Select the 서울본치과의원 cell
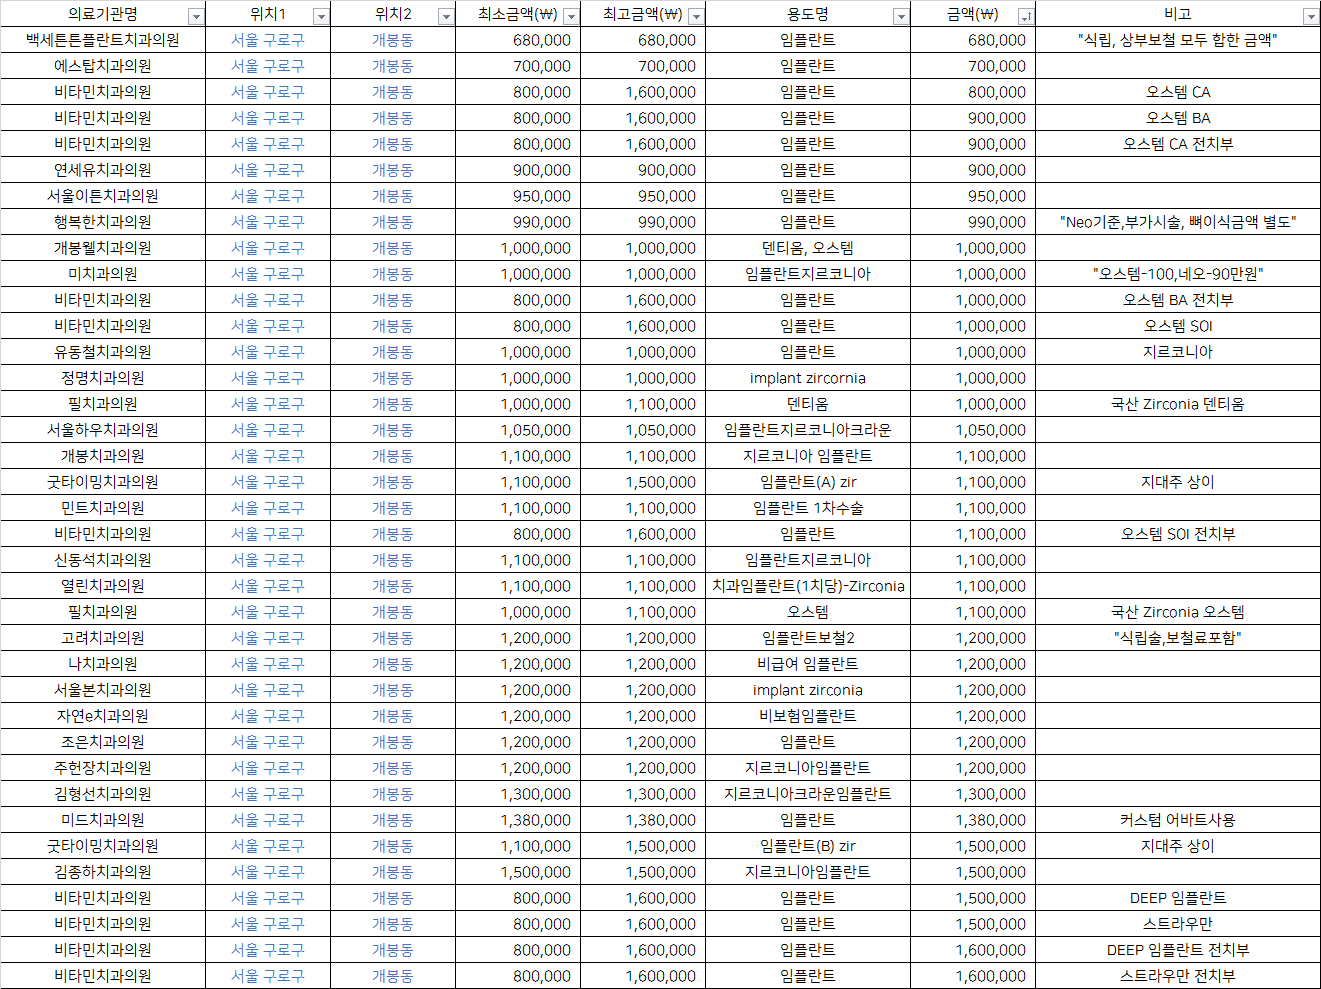This screenshot has height=989, width=1321. coord(103,690)
